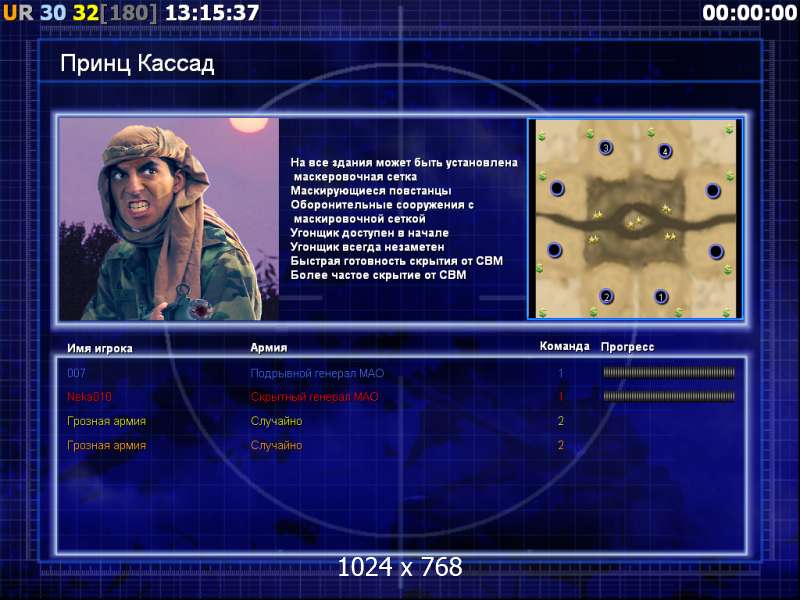
Task: Select start position 4 on the map
Action: point(664,151)
